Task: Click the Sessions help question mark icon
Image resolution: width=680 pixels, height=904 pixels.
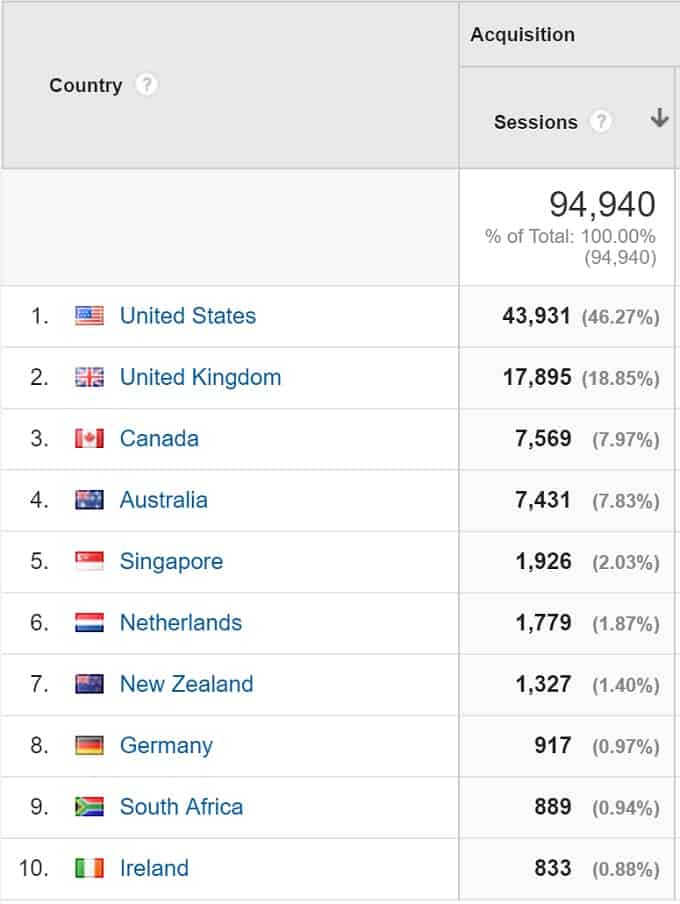Action: [601, 121]
